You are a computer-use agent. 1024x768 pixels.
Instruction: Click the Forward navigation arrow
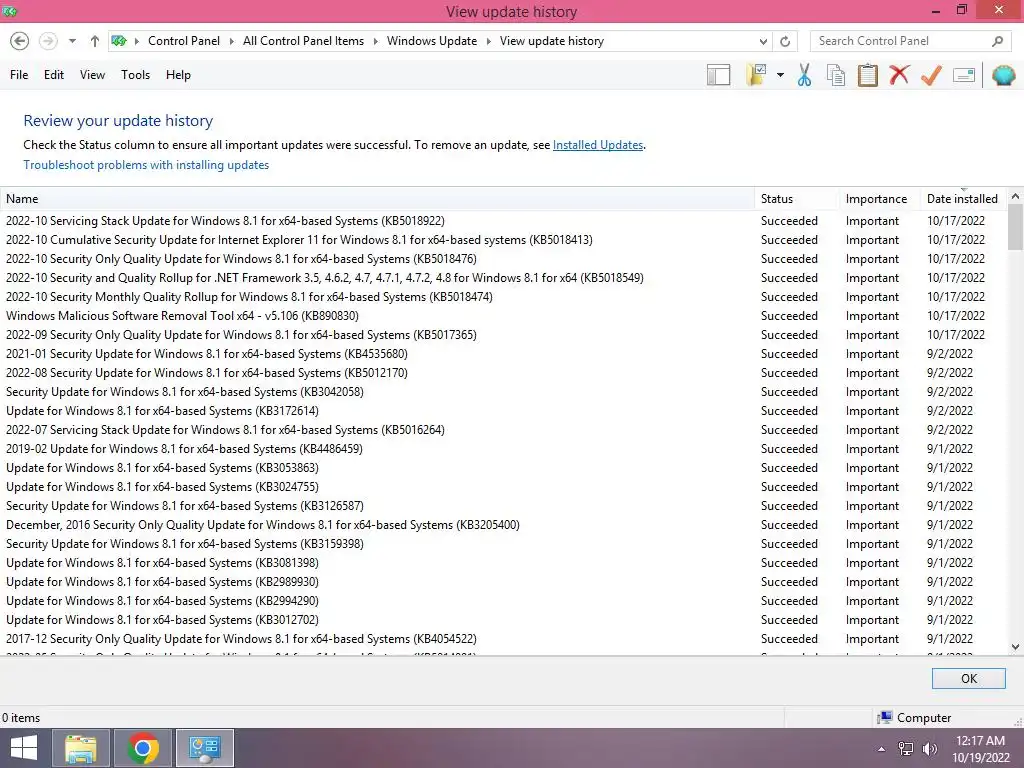48,41
